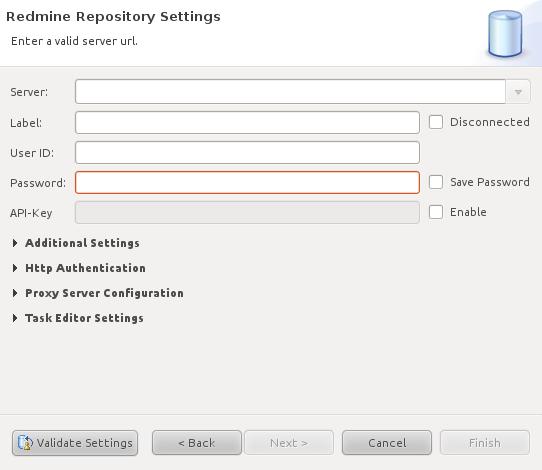Image resolution: width=542 pixels, height=470 pixels.
Task: Click the disabled API-Key field
Action: (247, 213)
